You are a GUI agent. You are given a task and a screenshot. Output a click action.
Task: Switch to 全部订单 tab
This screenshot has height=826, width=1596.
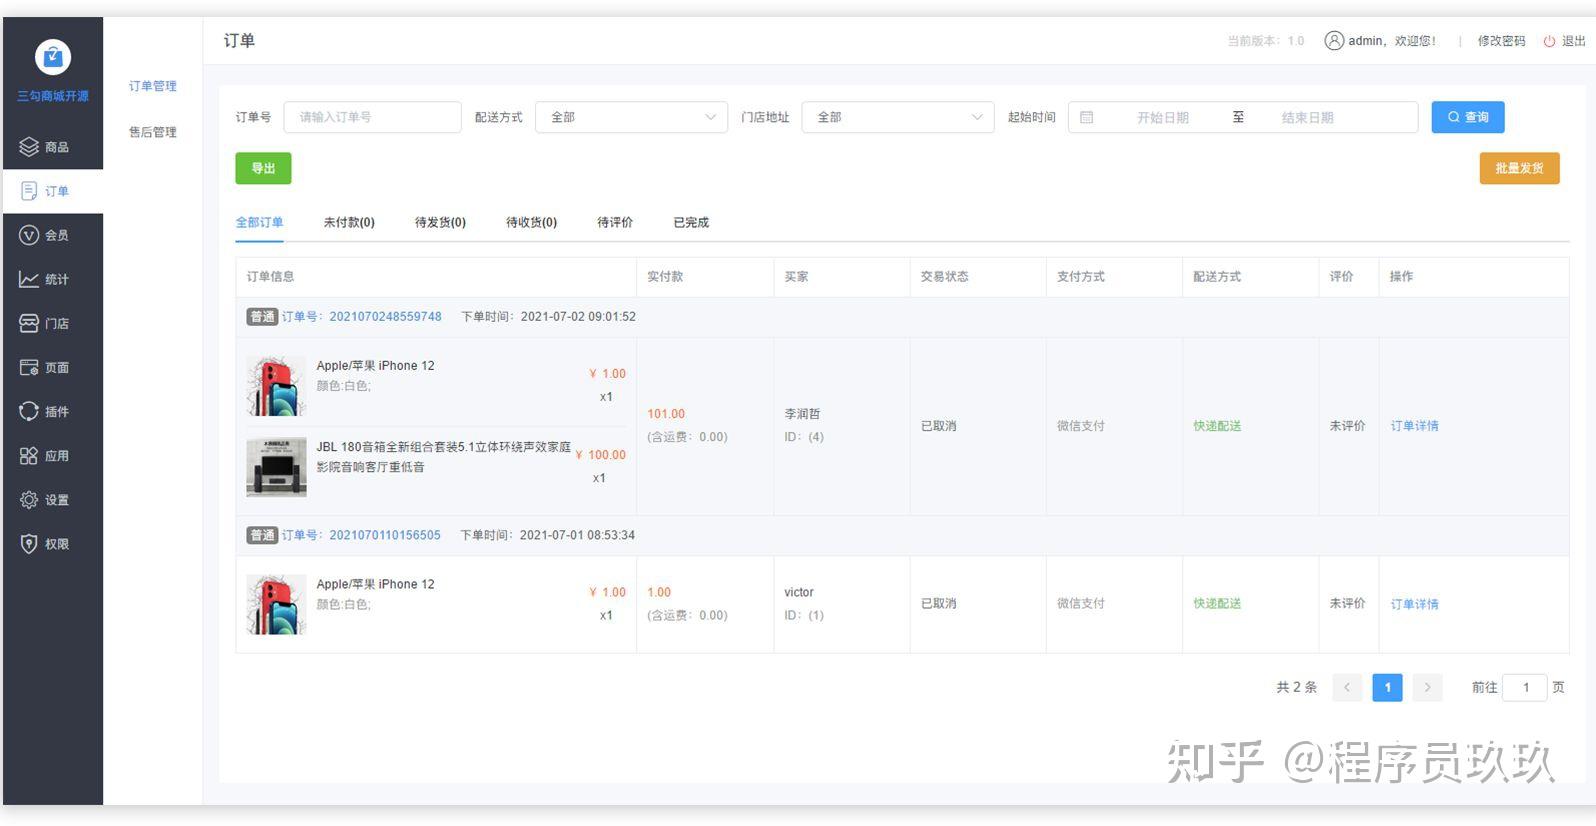[260, 222]
